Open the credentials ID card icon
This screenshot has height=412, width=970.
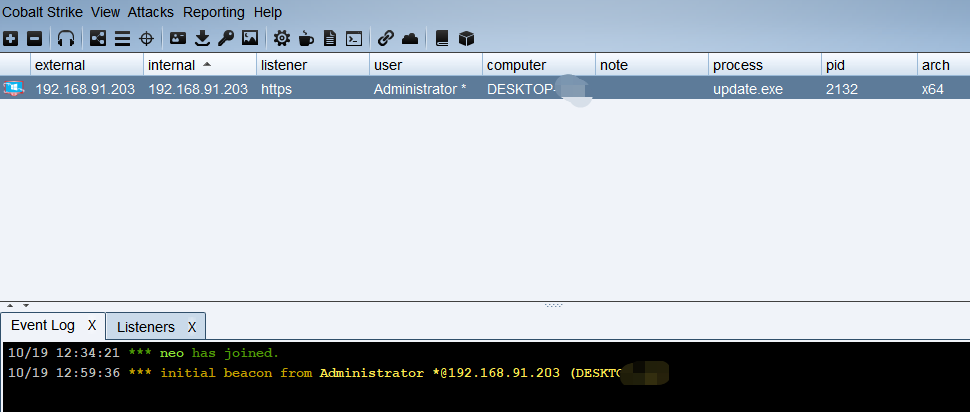point(178,38)
